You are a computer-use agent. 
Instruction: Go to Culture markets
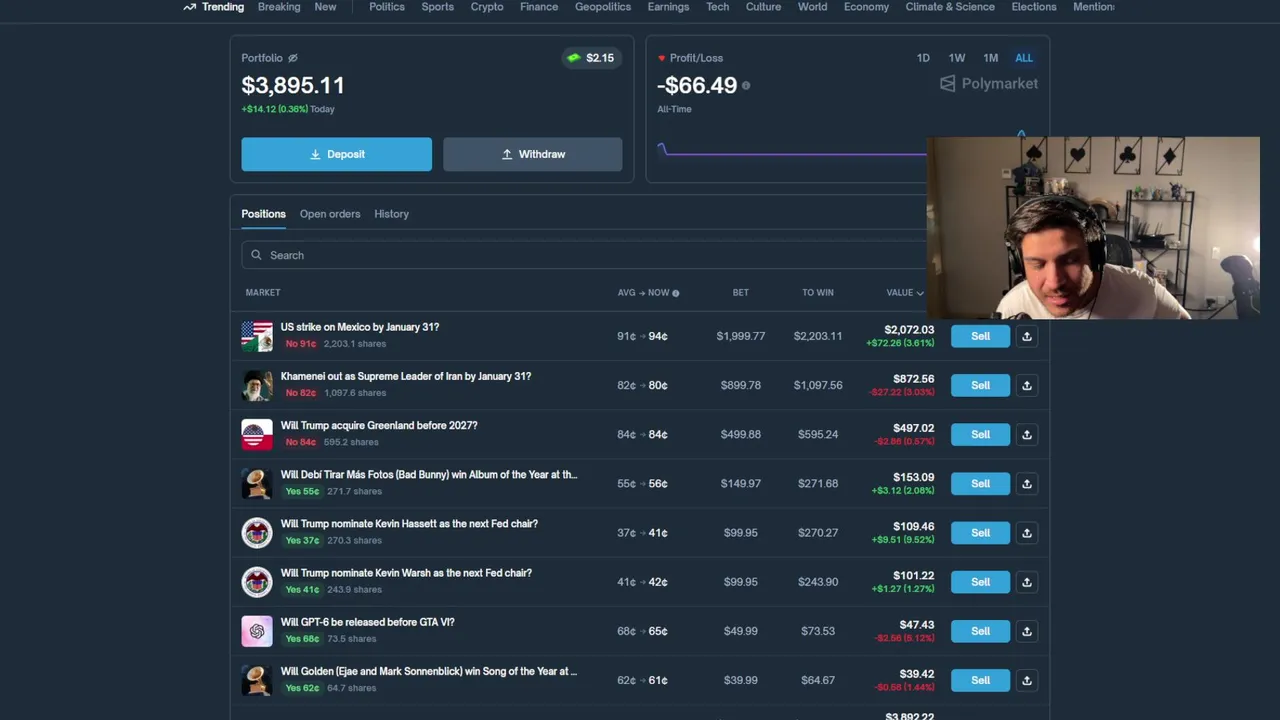(x=763, y=7)
